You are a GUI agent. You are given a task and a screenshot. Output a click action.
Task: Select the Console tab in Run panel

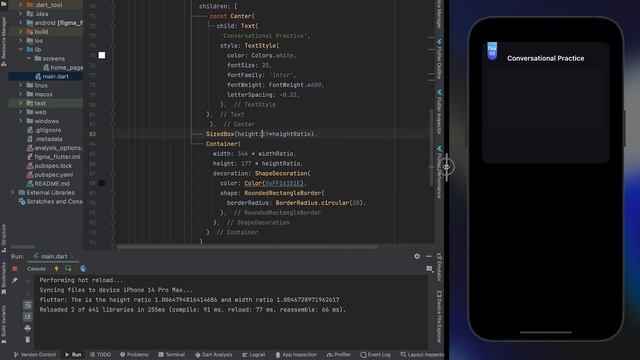click(36, 269)
